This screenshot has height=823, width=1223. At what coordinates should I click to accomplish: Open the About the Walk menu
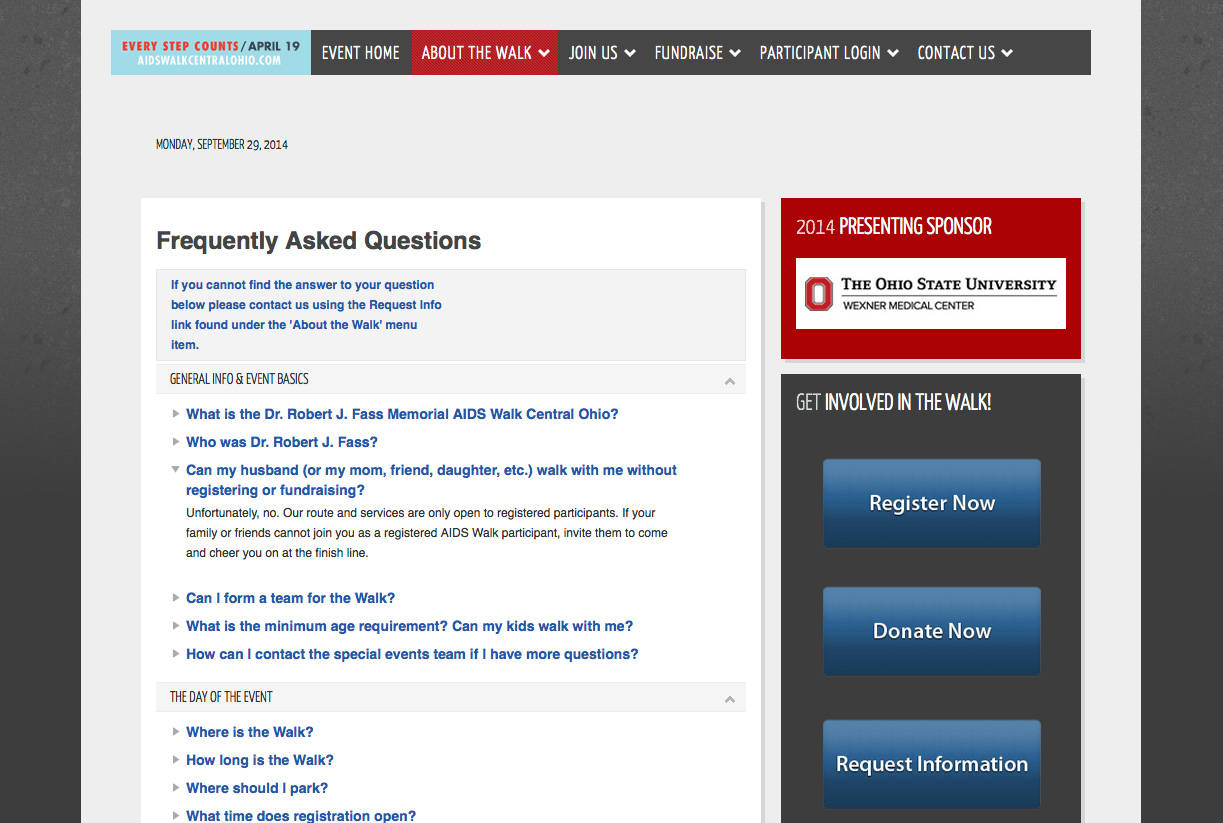click(484, 53)
